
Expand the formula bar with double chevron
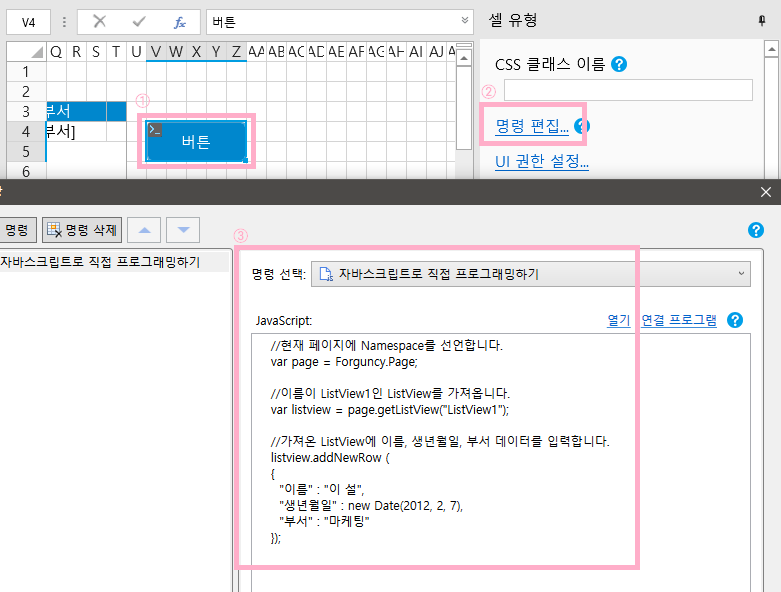pyautogui.click(x=465, y=21)
